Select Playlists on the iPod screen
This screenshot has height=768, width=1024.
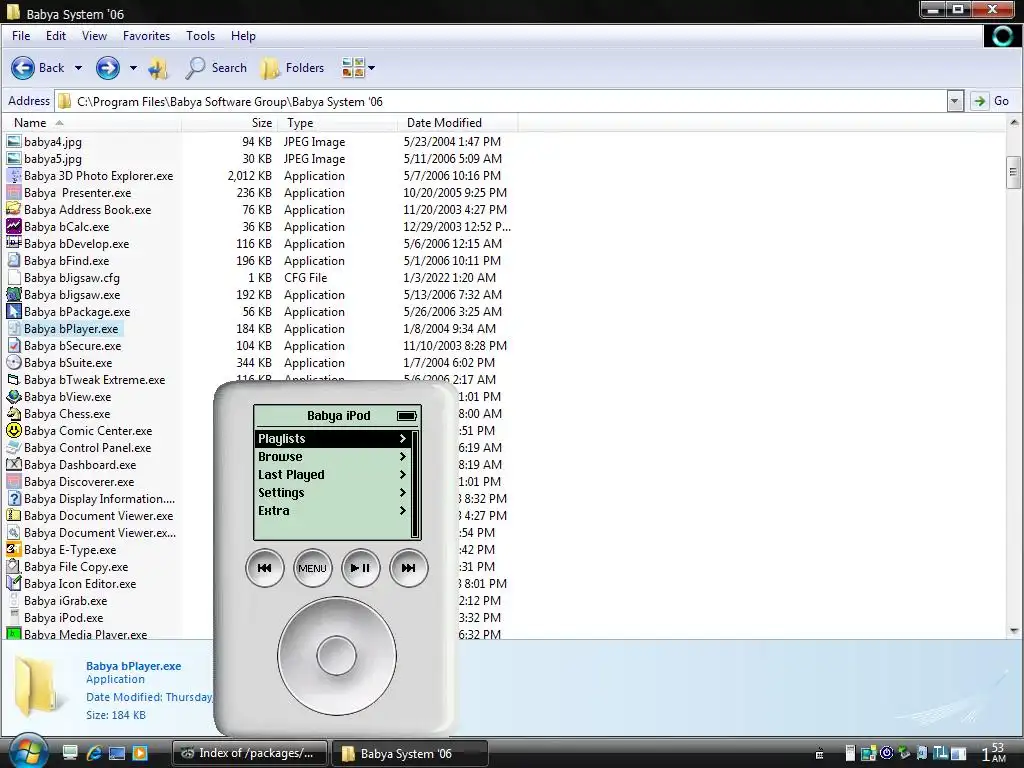tap(332, 439)
